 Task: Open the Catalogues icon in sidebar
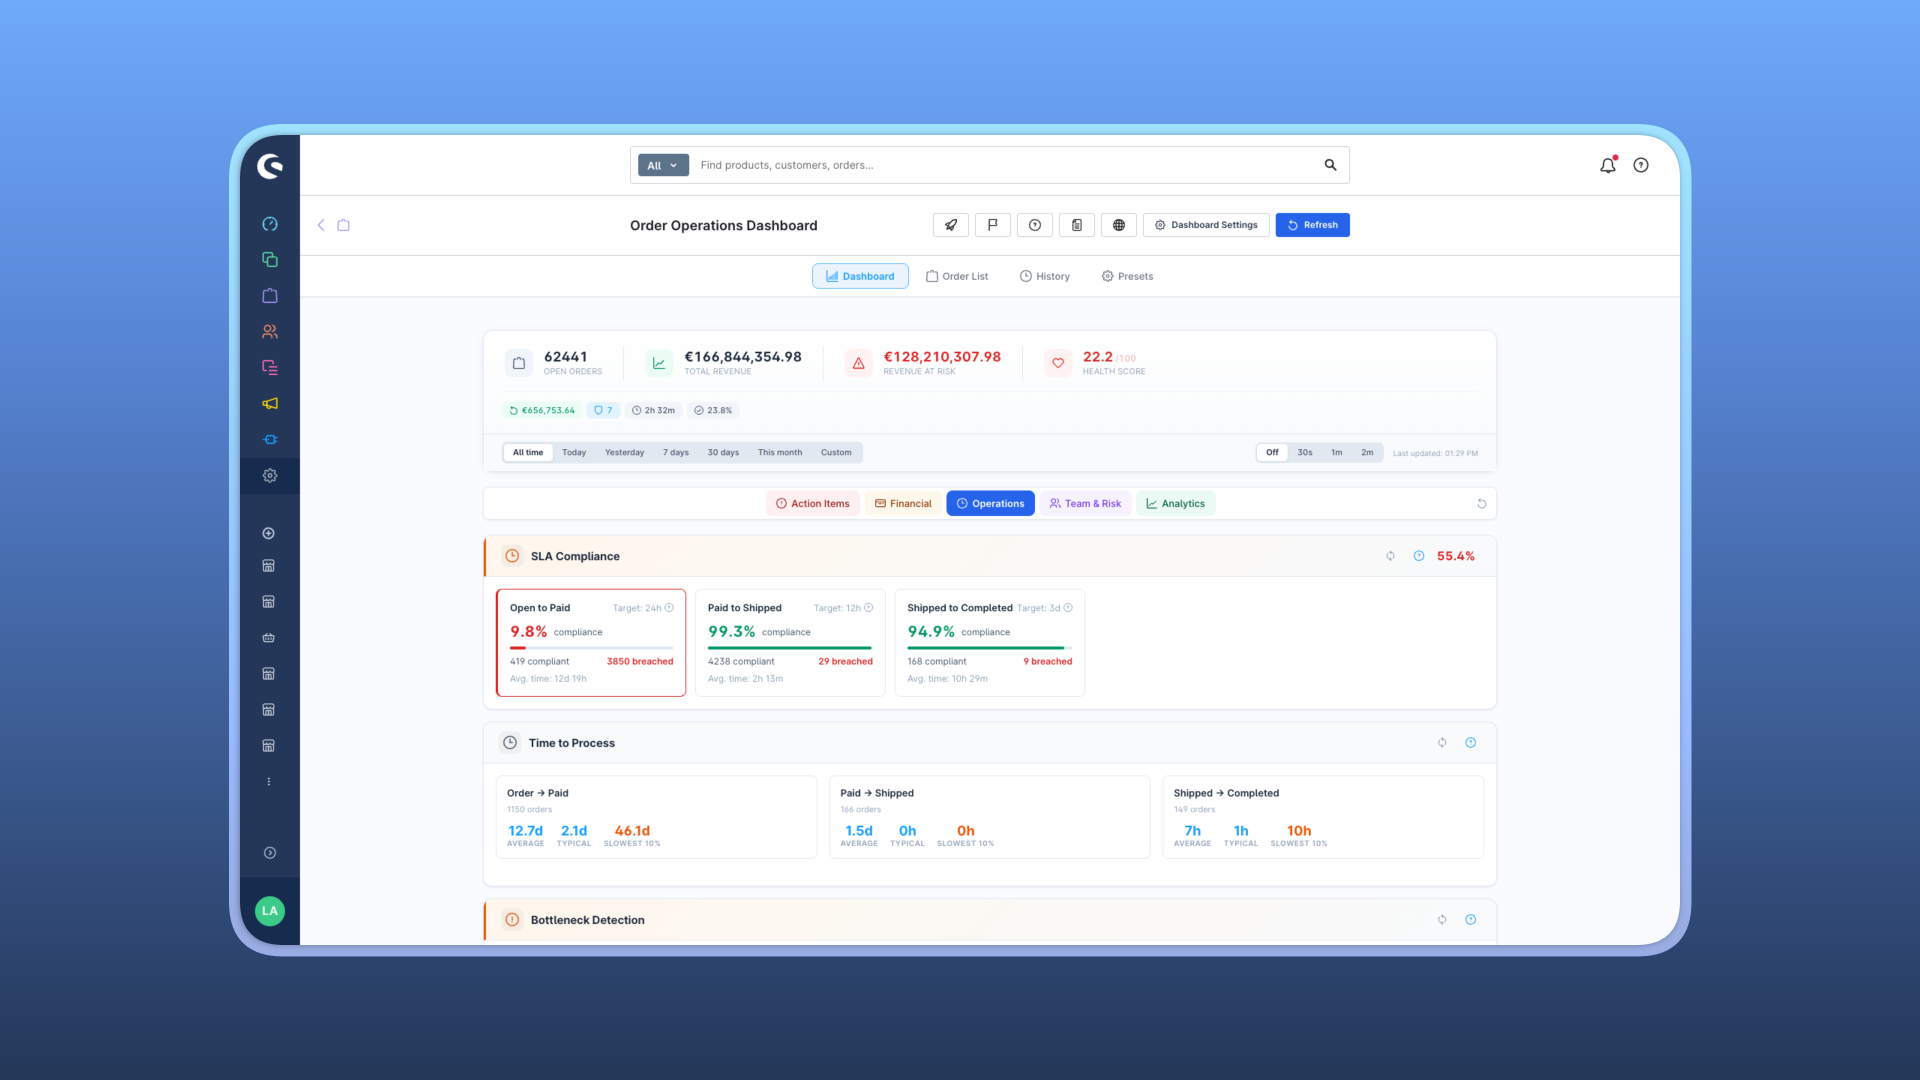270,260
